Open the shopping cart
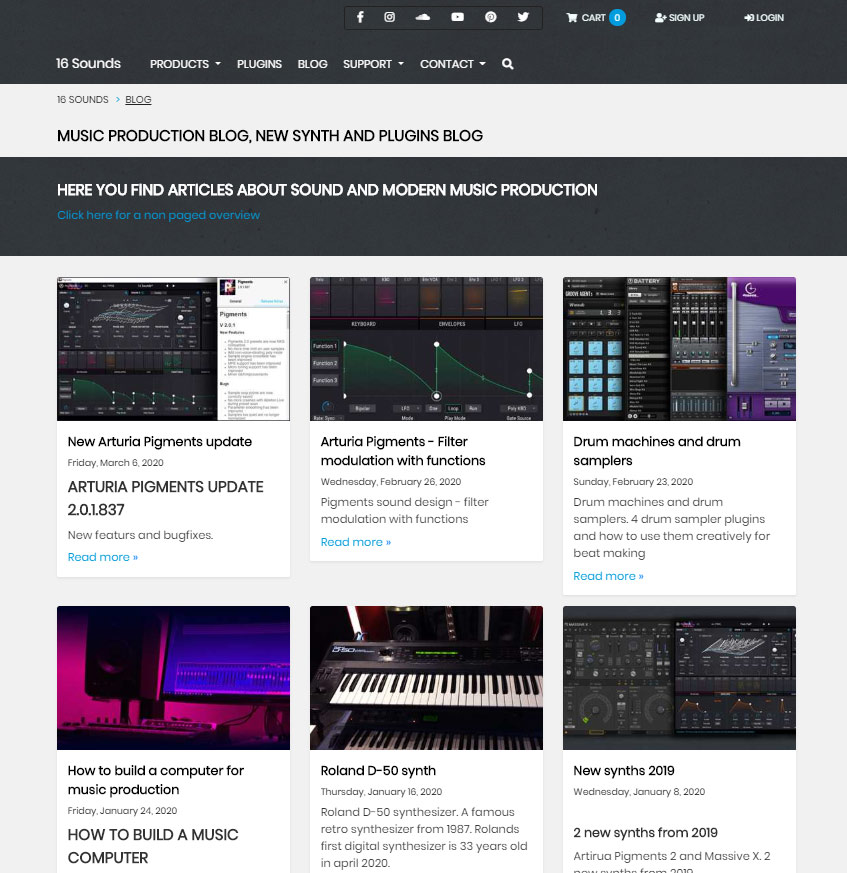 point(594,18)
